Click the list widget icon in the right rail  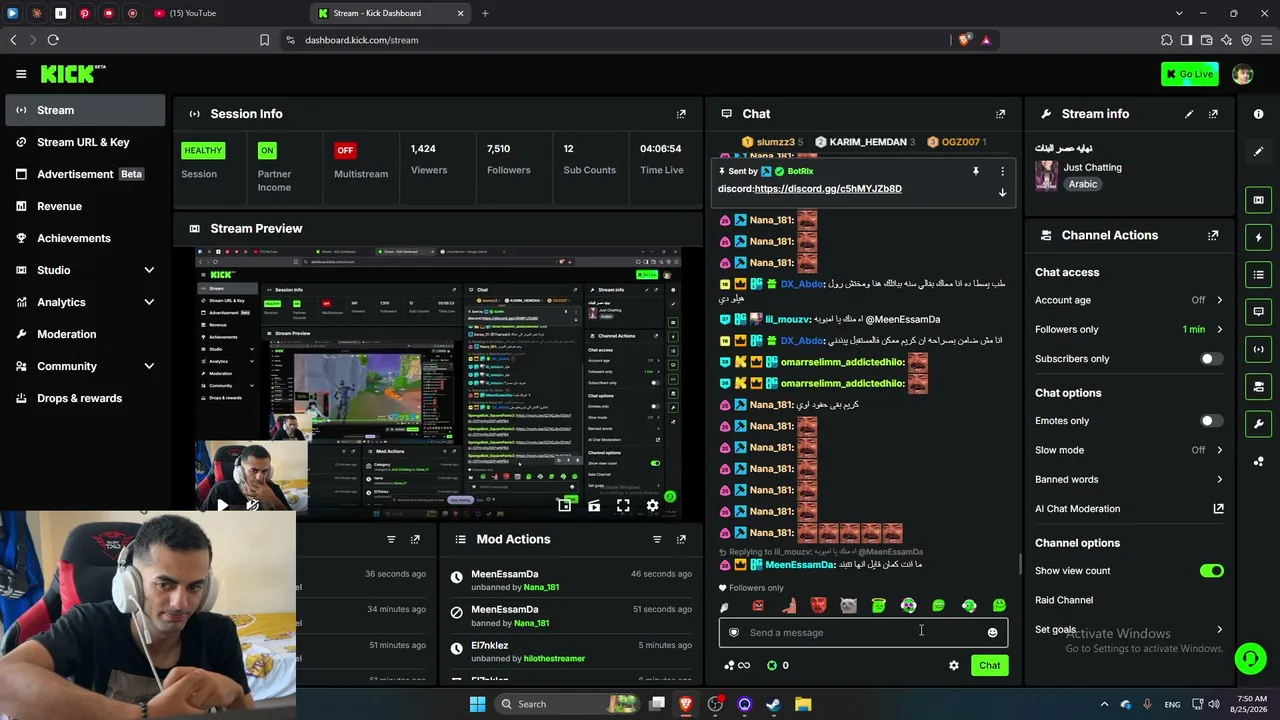[x=1258, y=275]
